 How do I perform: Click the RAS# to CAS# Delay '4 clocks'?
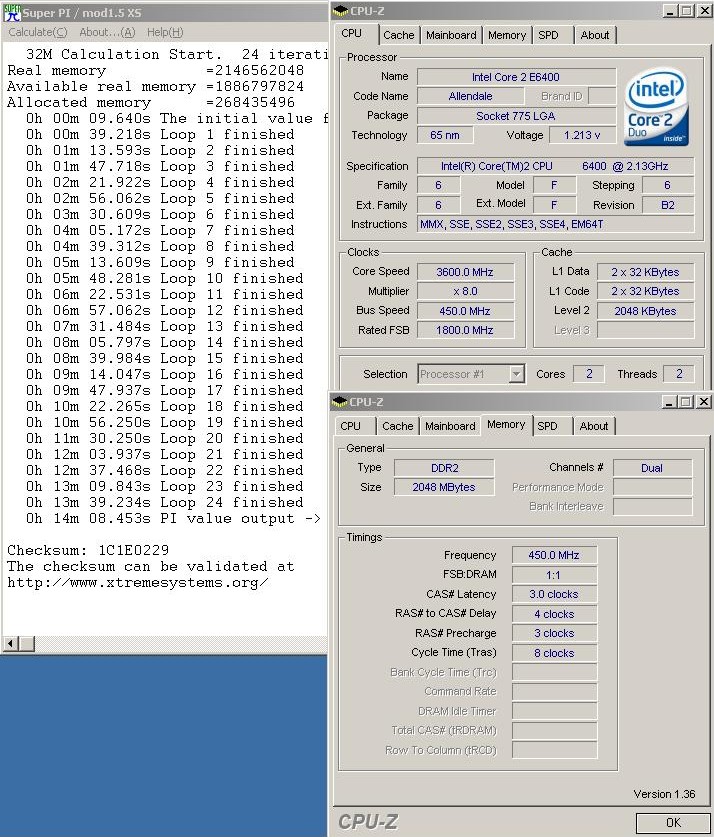554,614
